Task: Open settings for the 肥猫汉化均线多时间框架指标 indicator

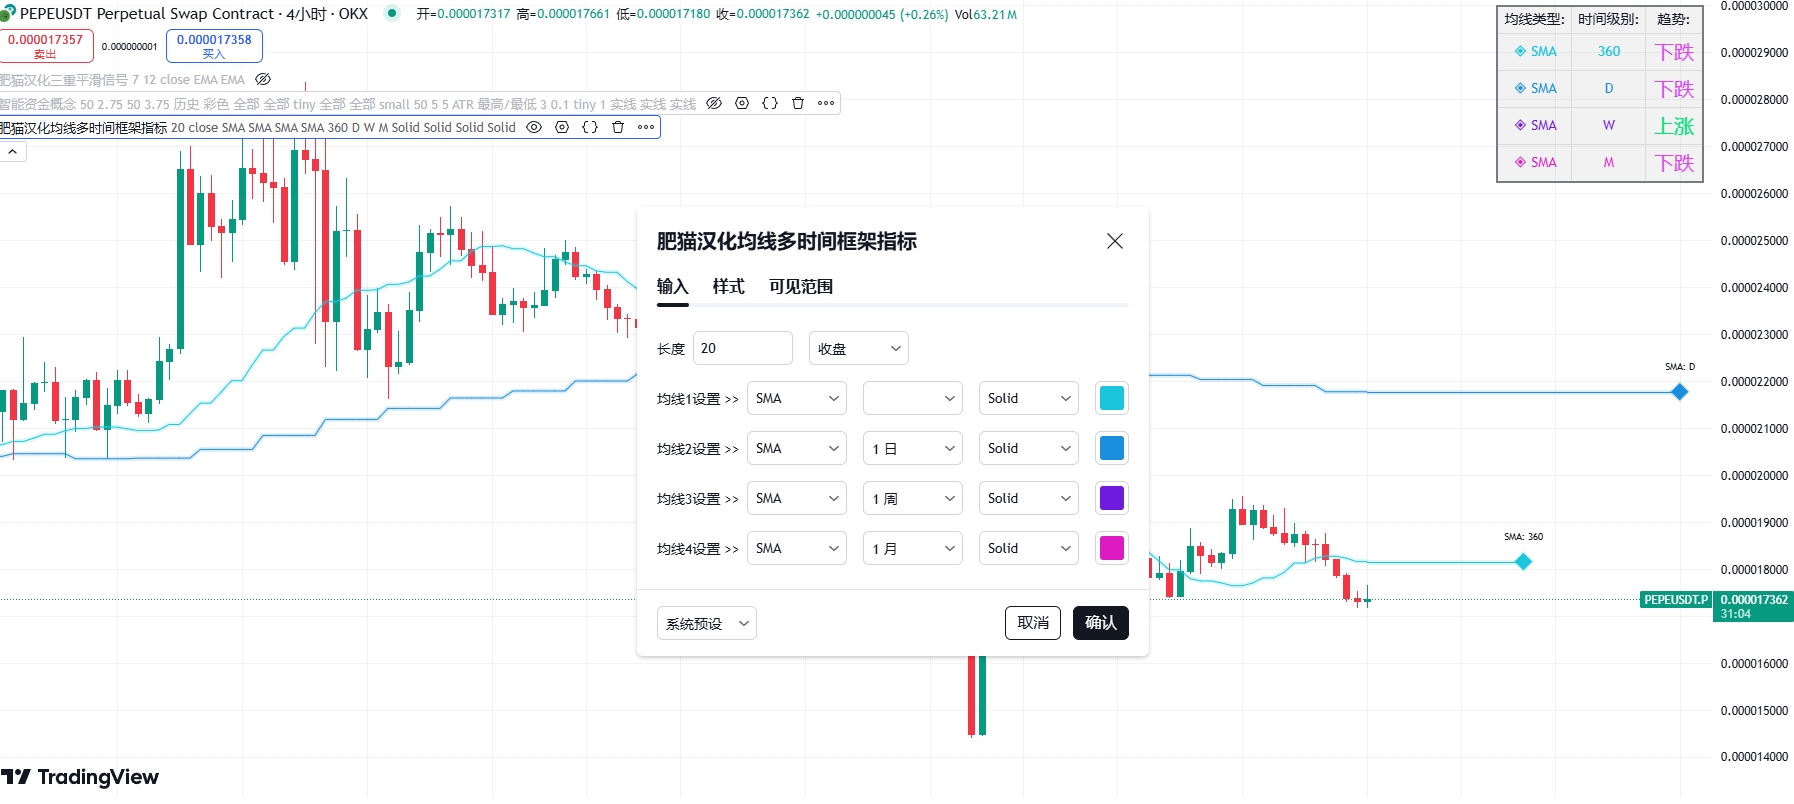Action: click(x=562, y=127)
